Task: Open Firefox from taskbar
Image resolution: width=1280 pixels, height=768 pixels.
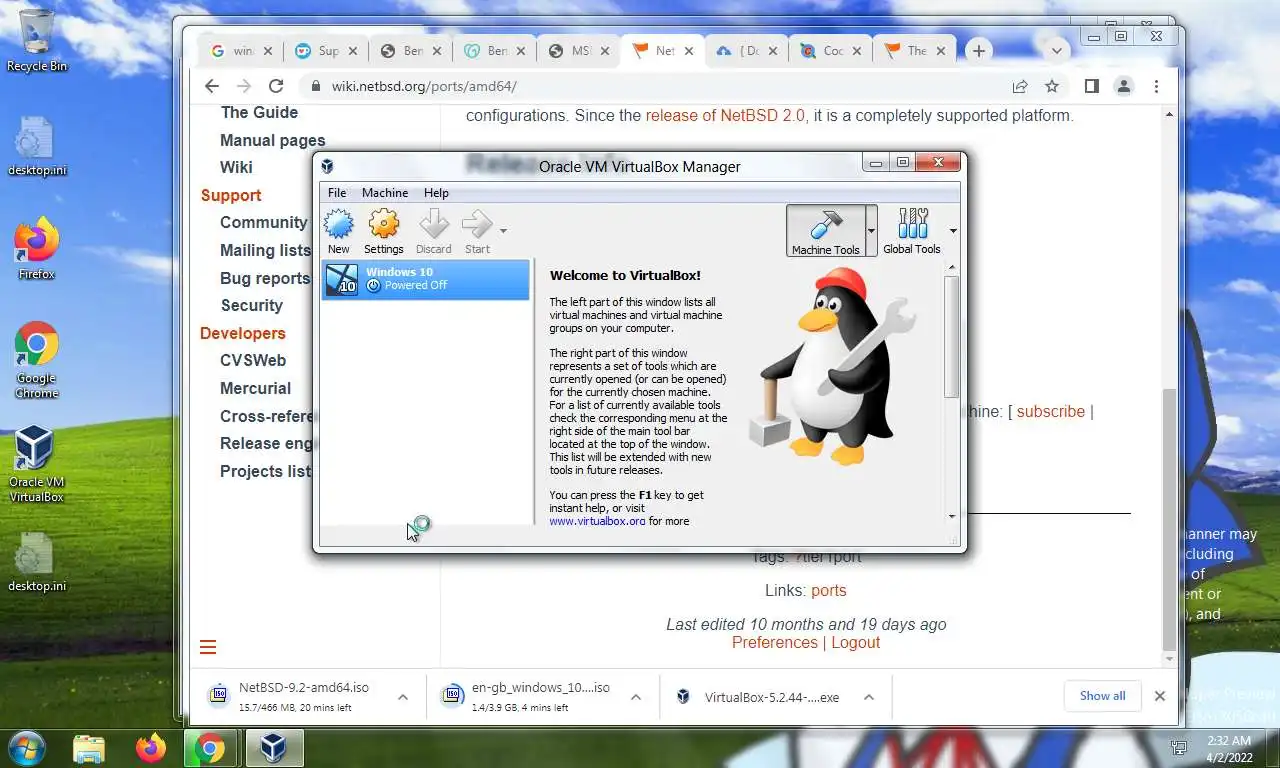Action: (x=151, y=748)
